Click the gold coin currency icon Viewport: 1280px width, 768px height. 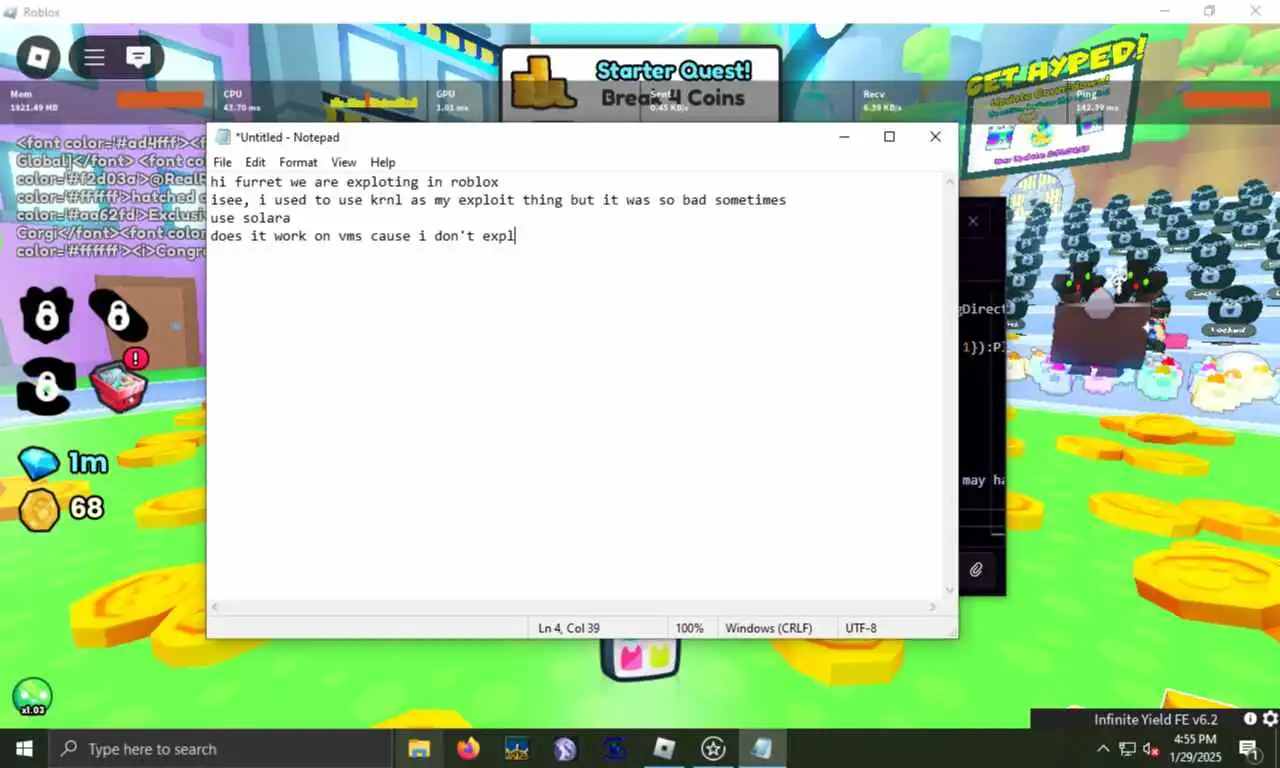tap(40, 510)
